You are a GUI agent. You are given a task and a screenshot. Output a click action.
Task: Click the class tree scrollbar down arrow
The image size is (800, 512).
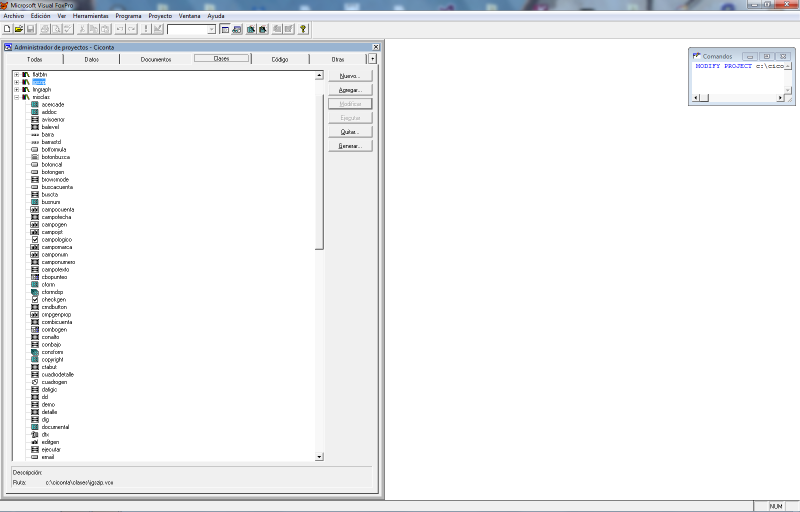click(x=319, y=457)
